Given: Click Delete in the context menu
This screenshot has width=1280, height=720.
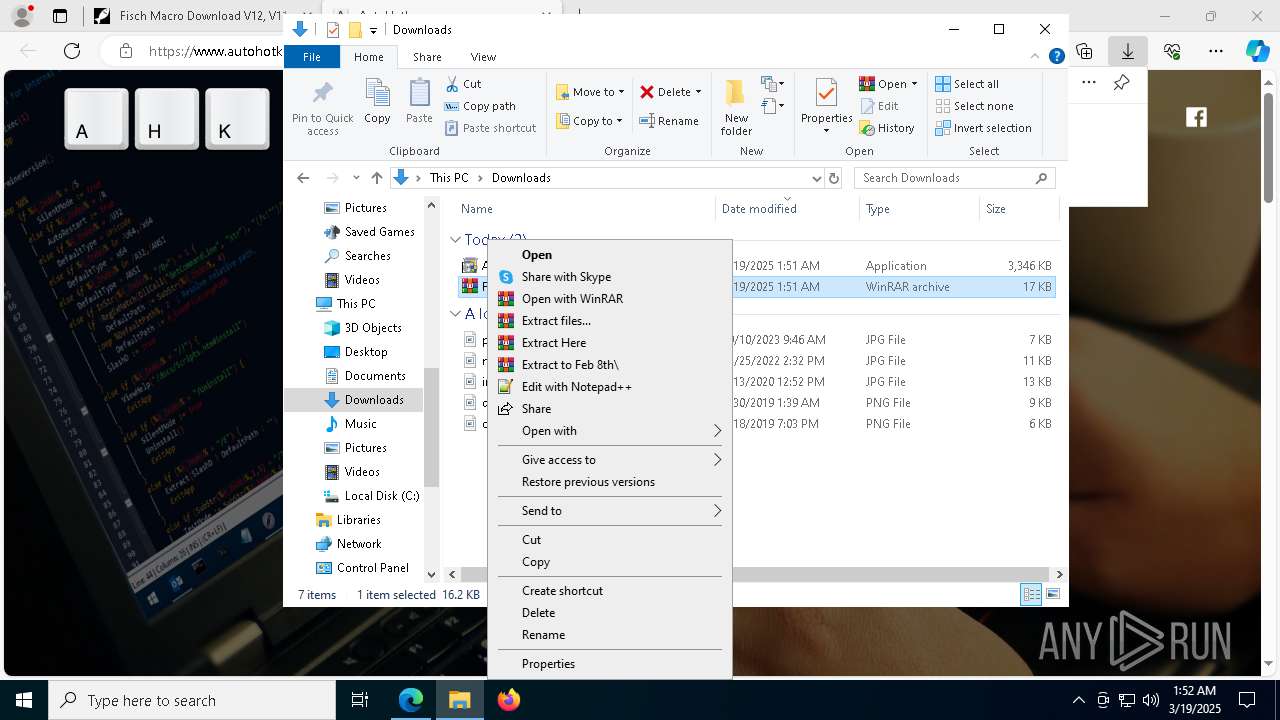Looking at the screenshot, I should click(610, 613).
